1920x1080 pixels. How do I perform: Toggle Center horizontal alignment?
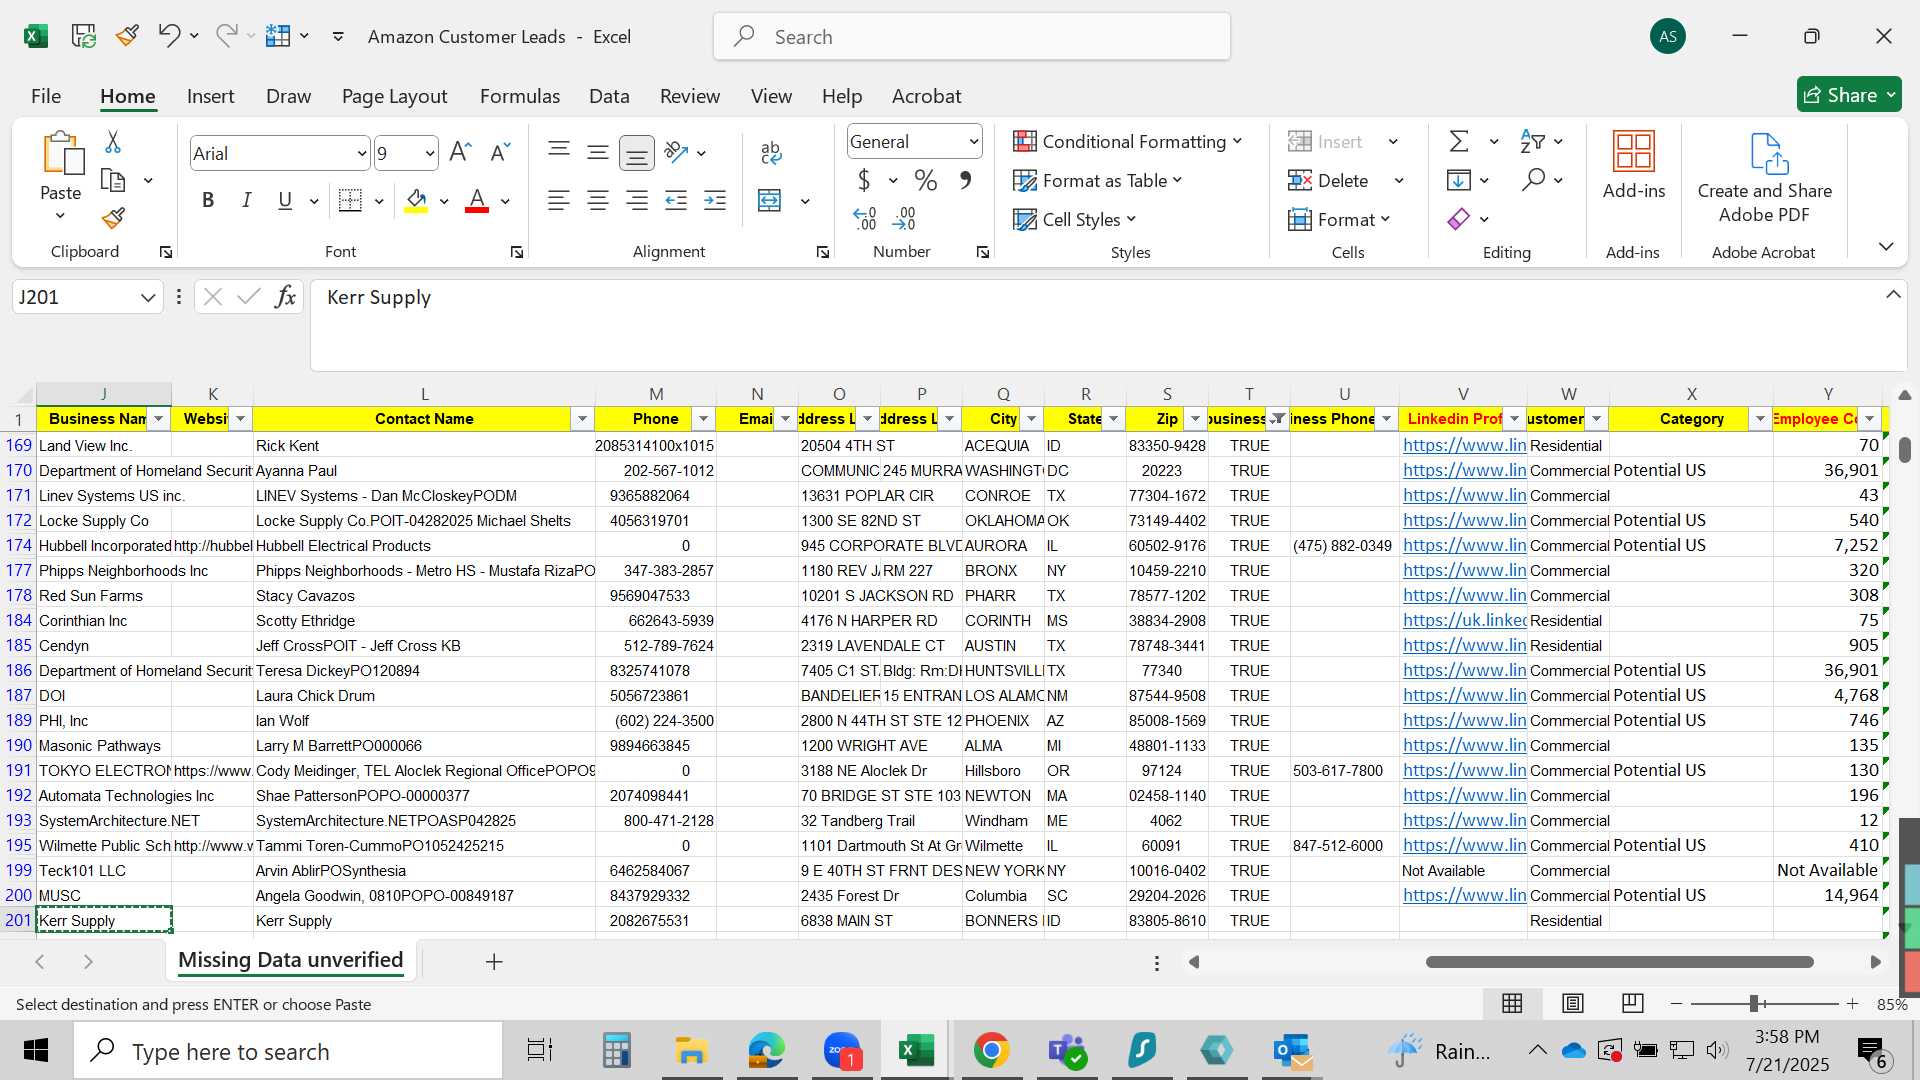coord(598,201)
